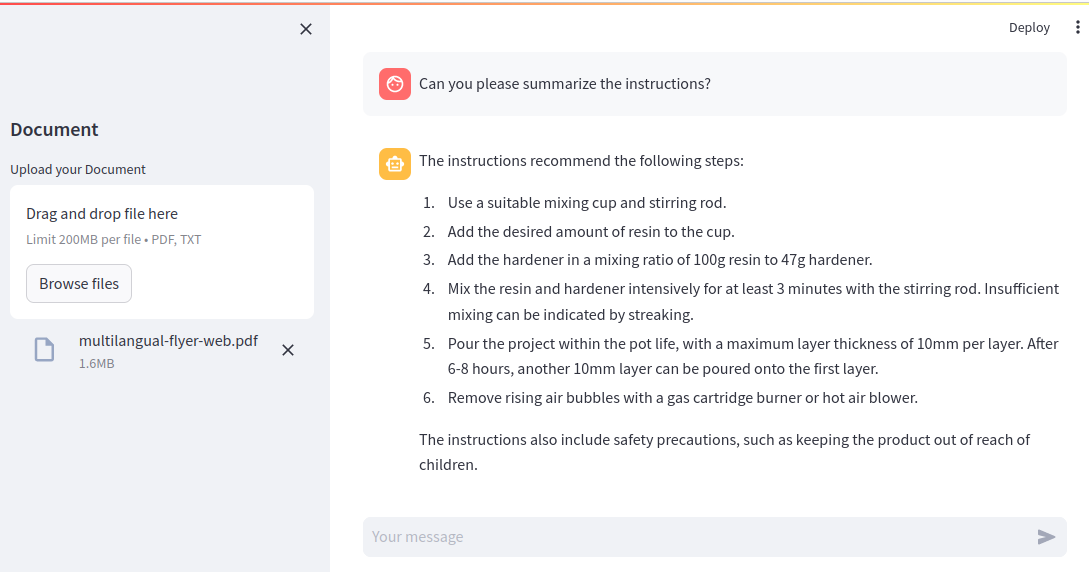This screenshot has height=572, width=1089.
Task: Click the Document heading
Action: pyautogui.click(x=54, y=129)
